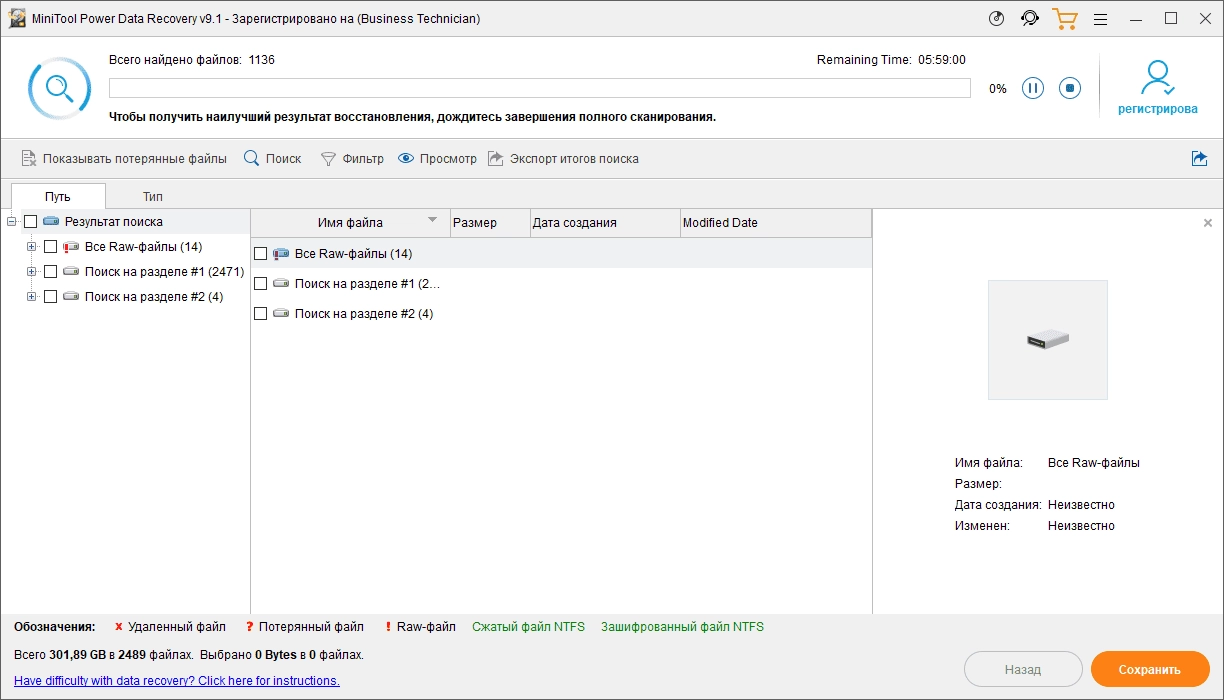Check Все Raw-файлы (14) in file list
1224x700 pixels.
click(260, 254)
